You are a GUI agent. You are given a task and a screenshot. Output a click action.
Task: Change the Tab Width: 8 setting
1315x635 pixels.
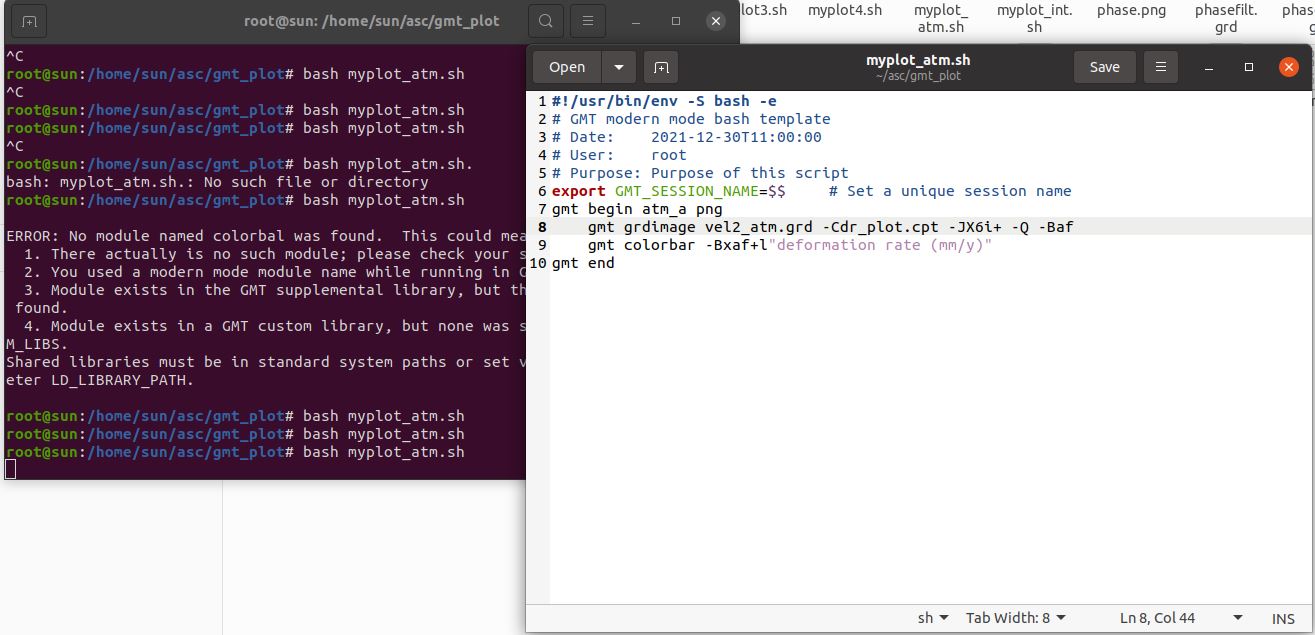(1015, 618)
